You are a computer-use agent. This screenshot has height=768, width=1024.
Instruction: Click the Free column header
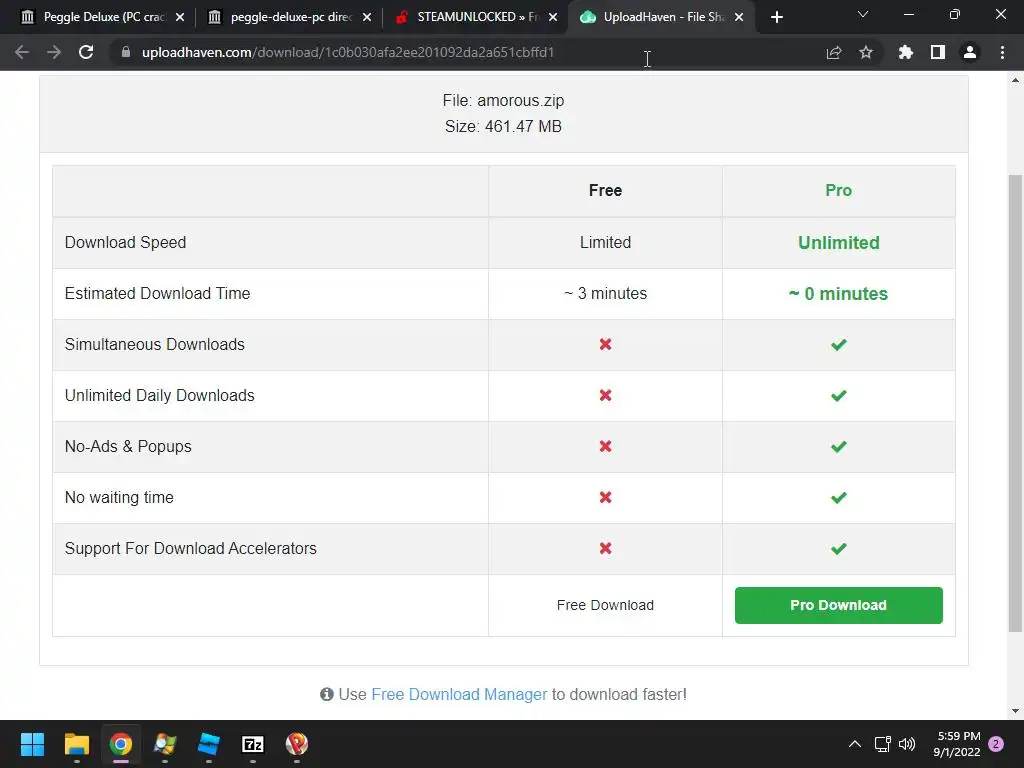coord(605,191)
